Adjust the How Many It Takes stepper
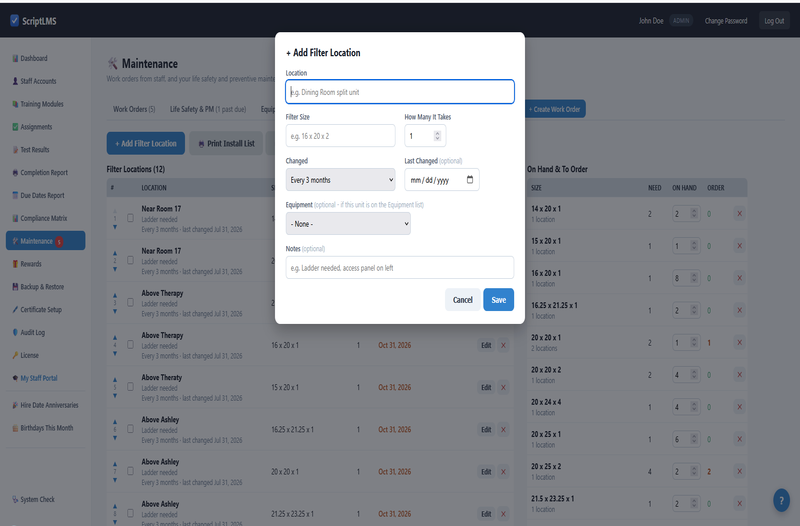800x526 pixels. [437, 136]
